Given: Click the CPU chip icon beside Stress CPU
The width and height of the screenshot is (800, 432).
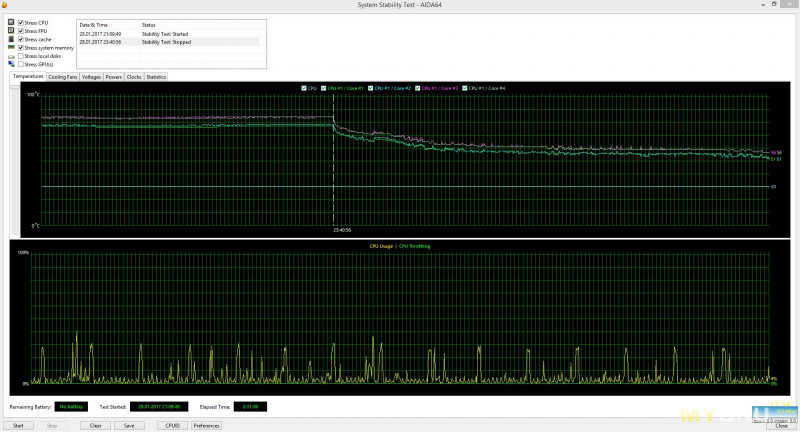Looking at the screenshot, I should click(x=11, y=22).
